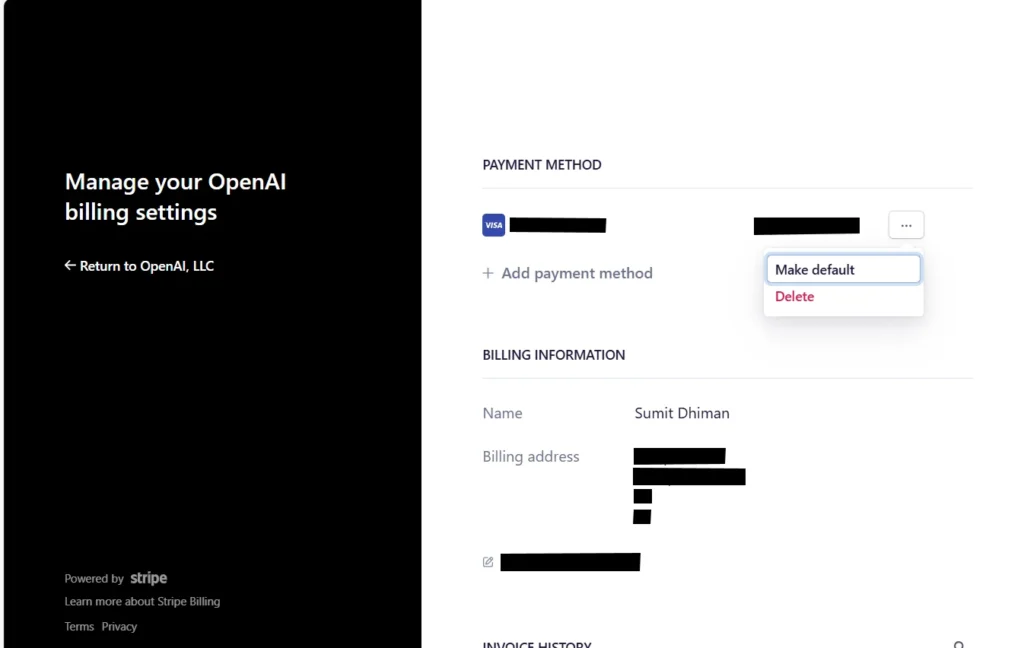This screenshot has width=1024, height=648.
Task: Click the Billing address label
Action: pyautogui.click(x=531, y=457)
